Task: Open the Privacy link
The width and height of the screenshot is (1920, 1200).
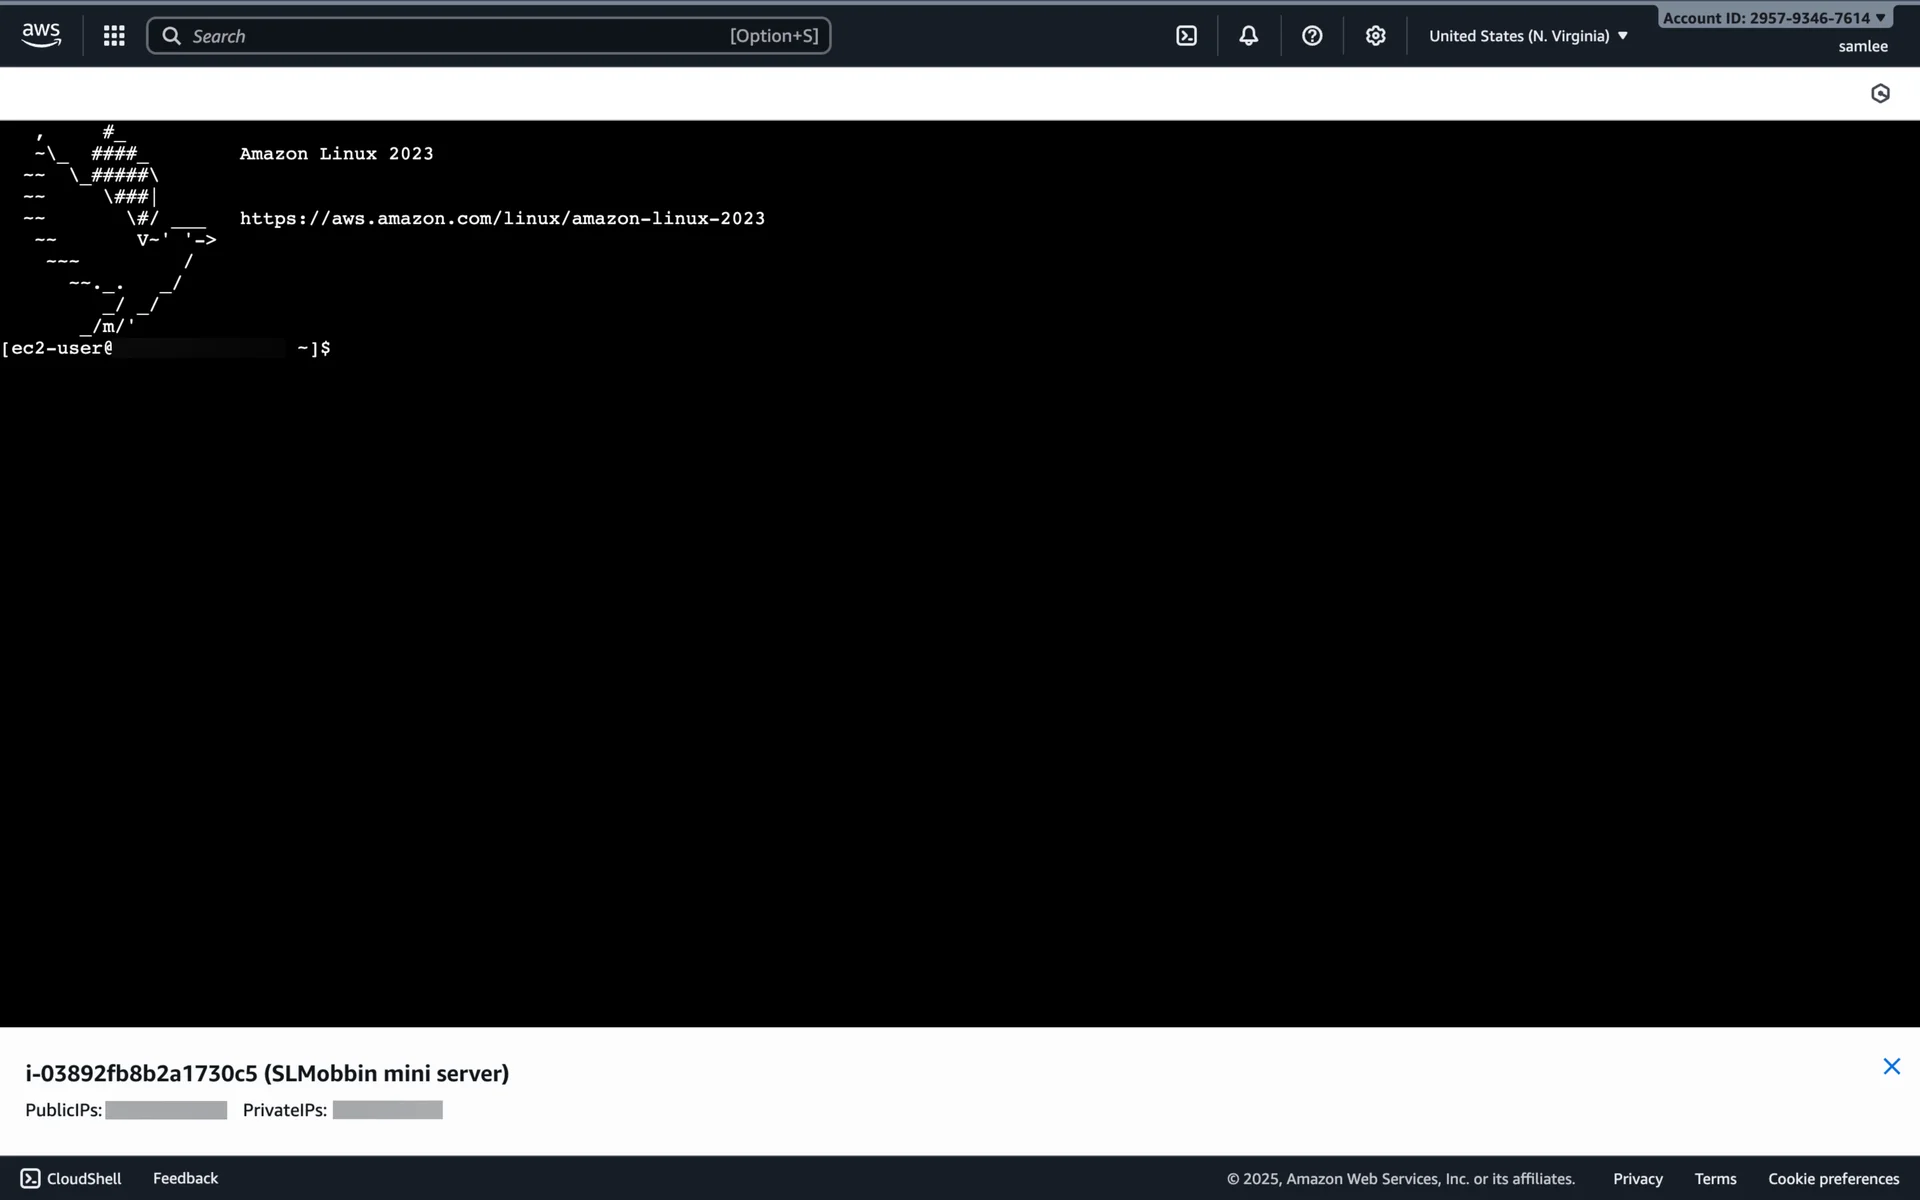Action: (1637, 1179)
